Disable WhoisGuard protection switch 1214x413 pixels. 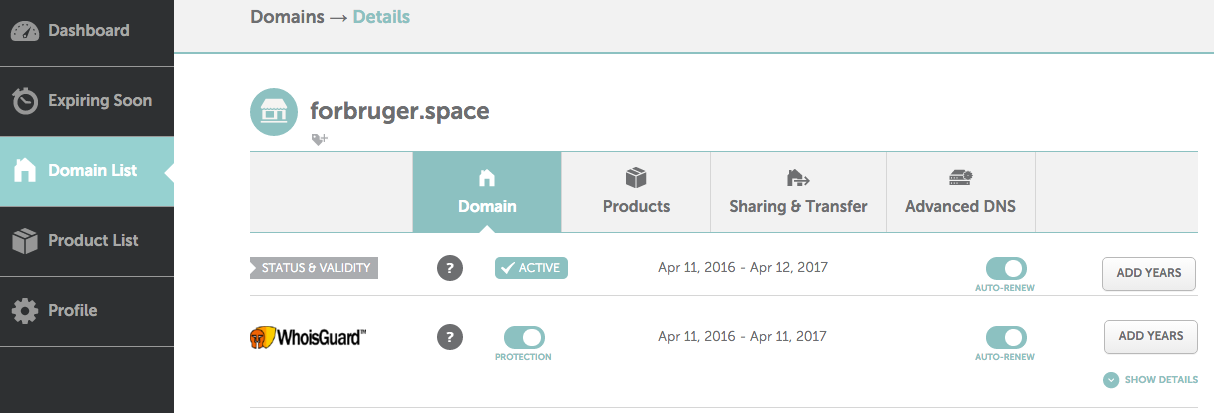point(524,337)
